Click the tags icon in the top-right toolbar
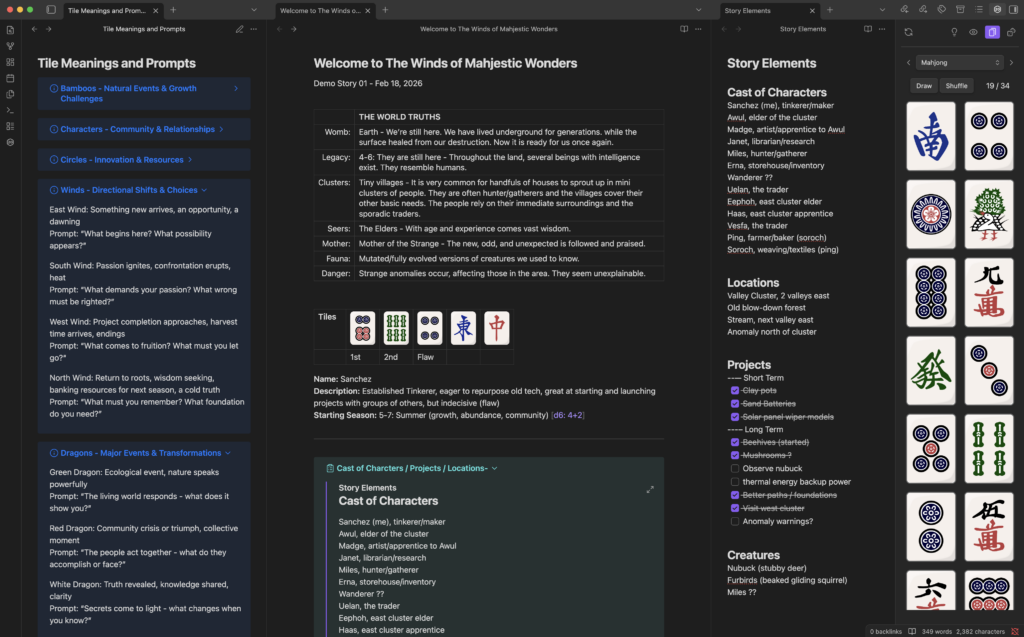Screen dimensions: 1024x637 942,8
